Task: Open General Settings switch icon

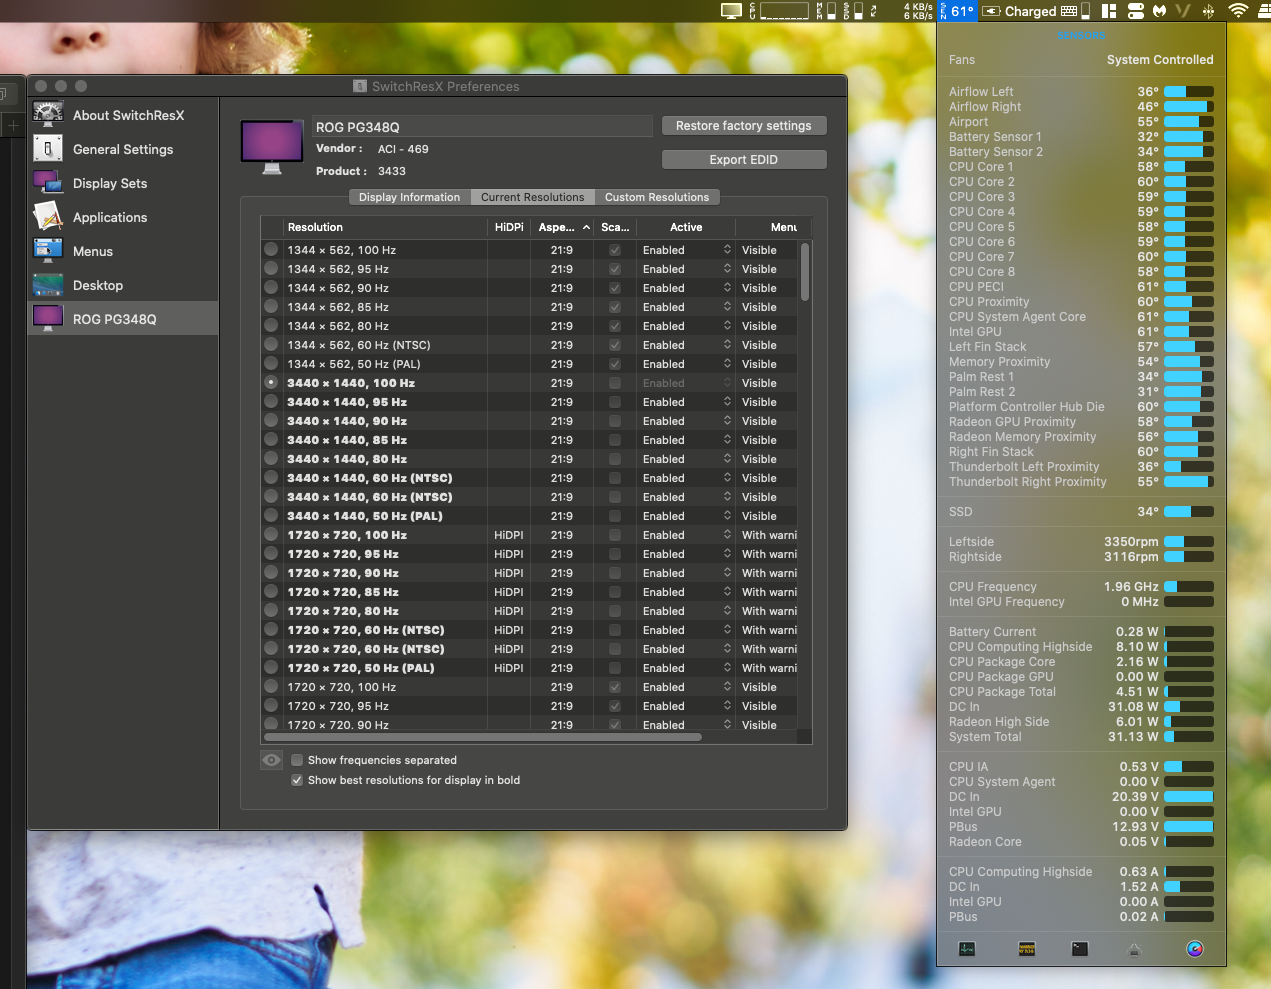Action: pyautogui.click(x=48, y=149)
